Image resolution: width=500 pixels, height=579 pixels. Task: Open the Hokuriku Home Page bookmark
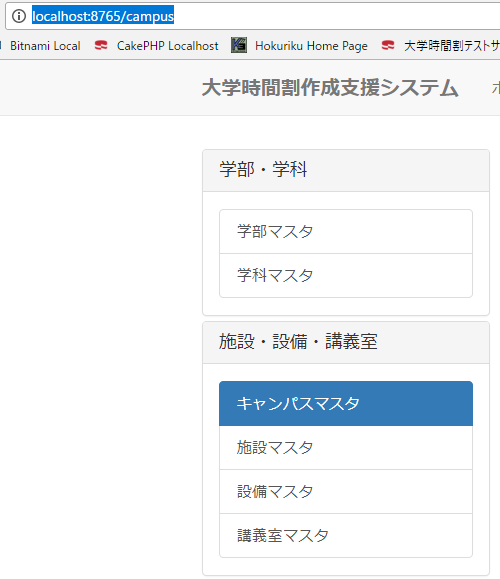[311, 46]
